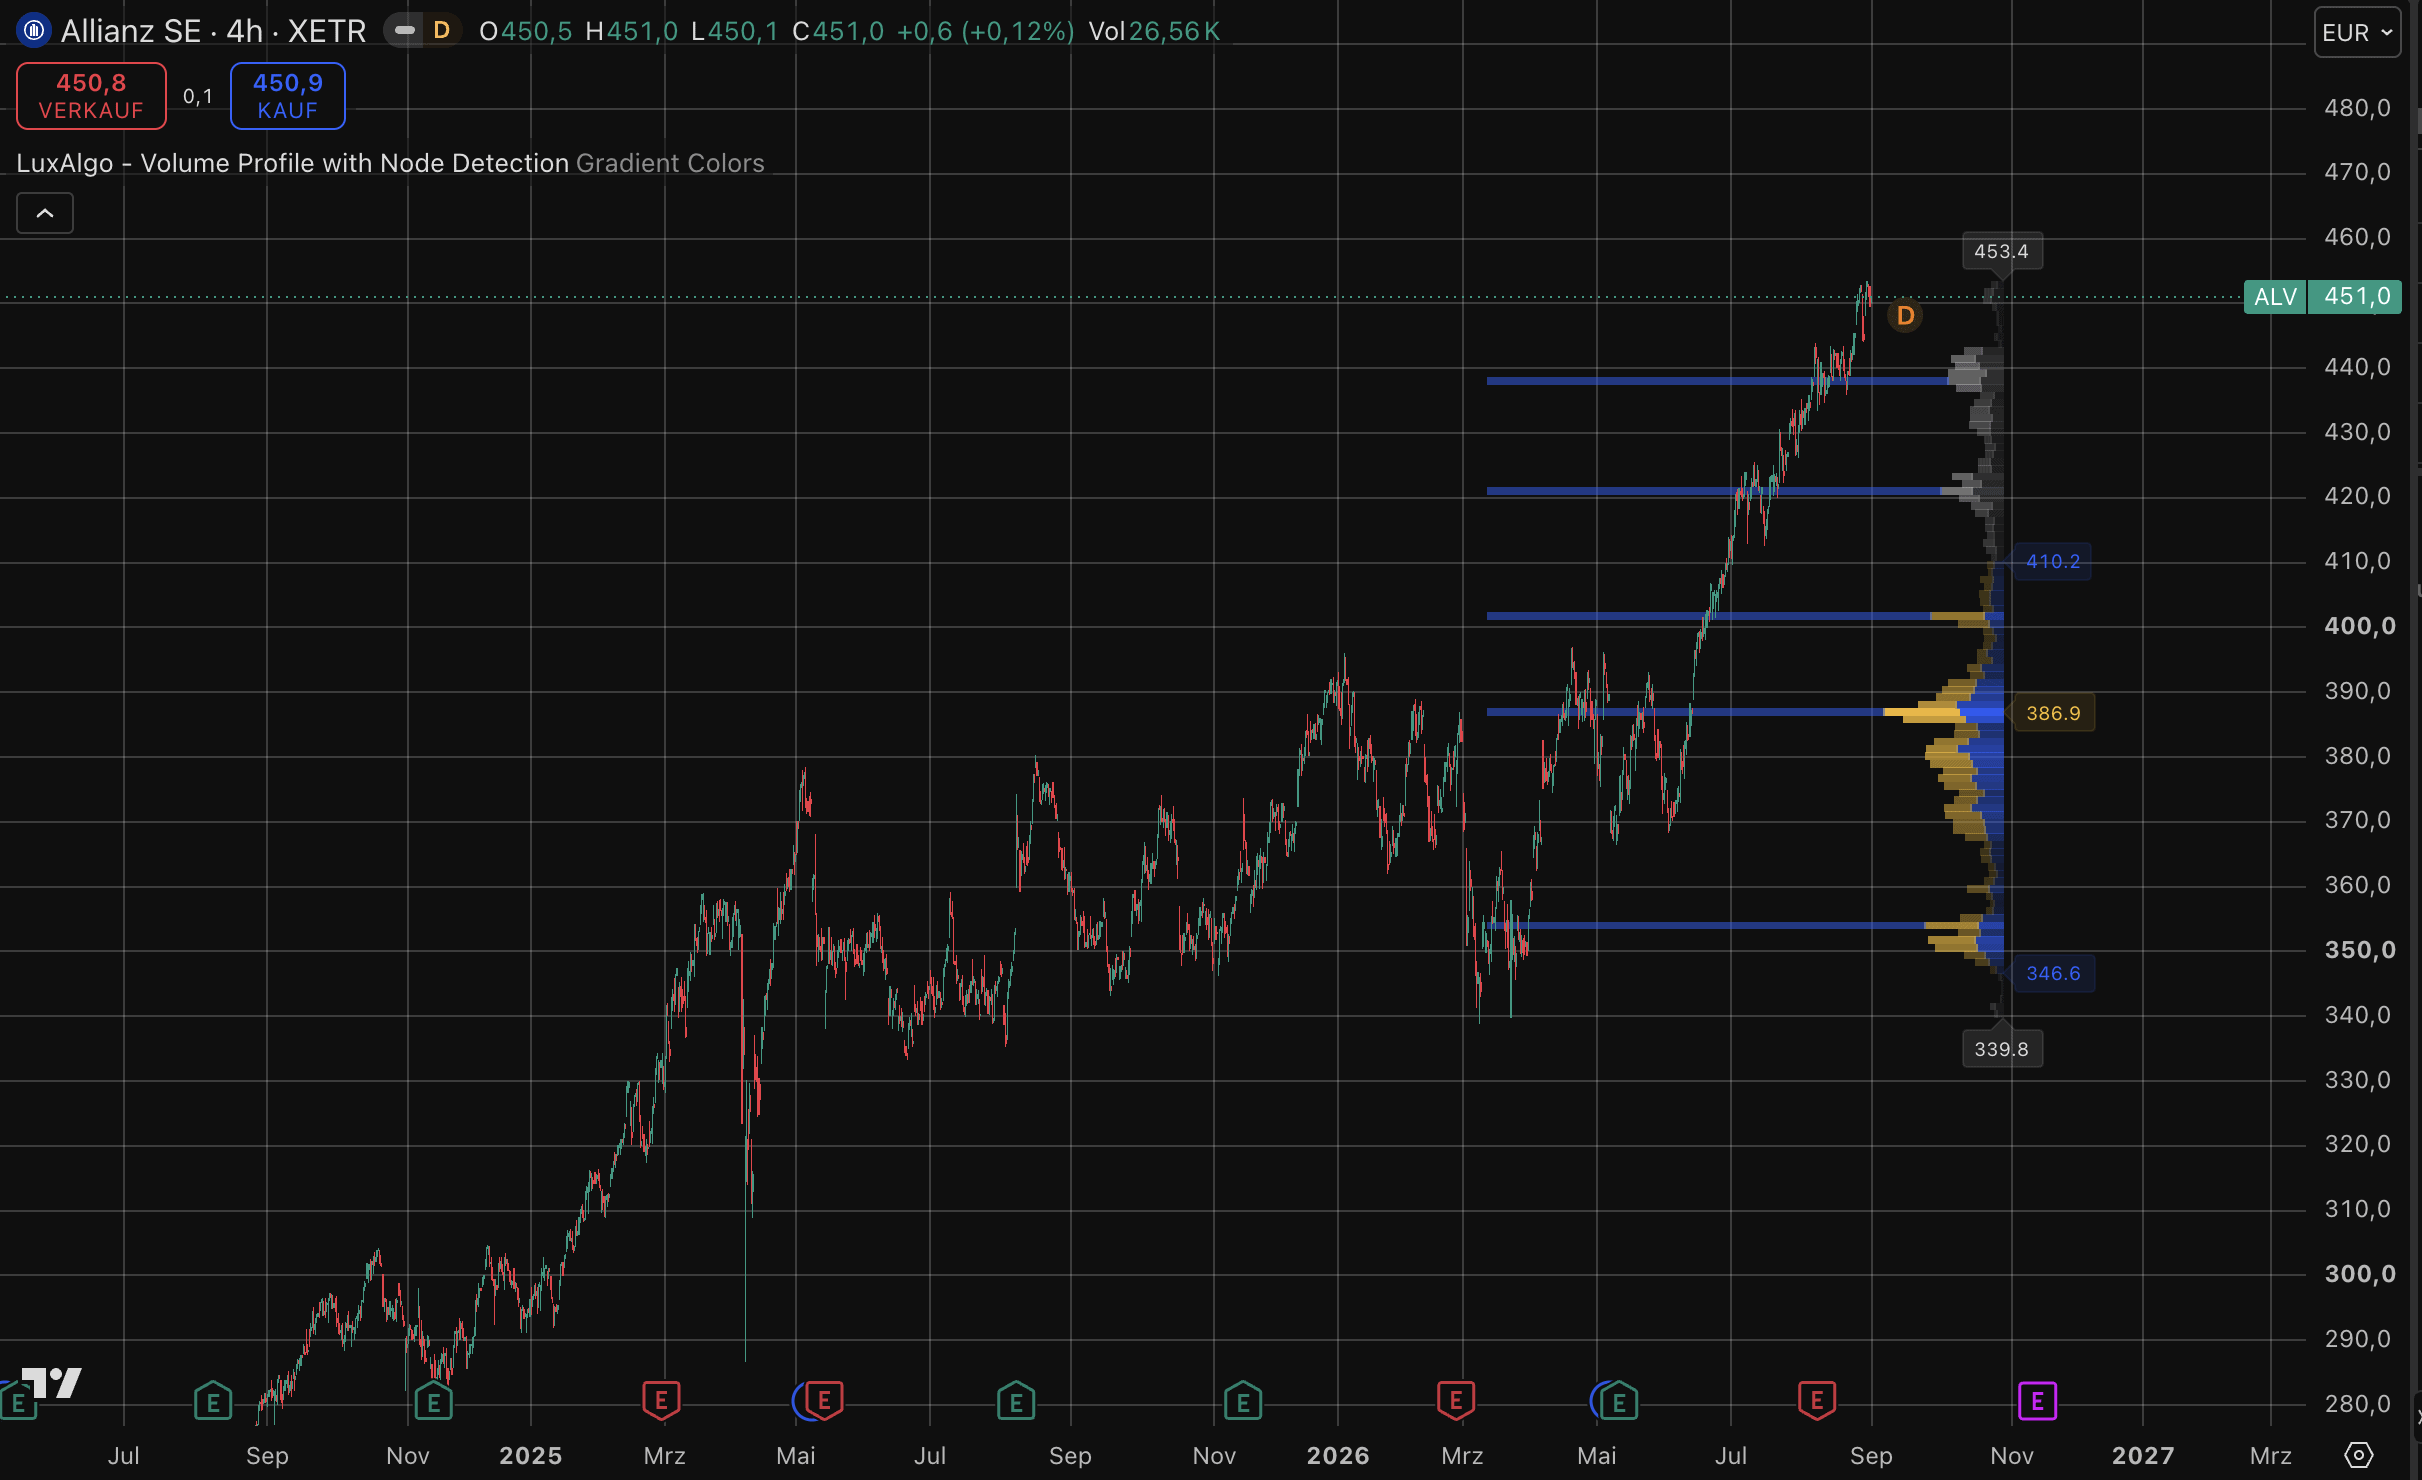Image resolution: width=2422 pixels, height=1480 pixels.
Task: Click the 450,8 VERKAUF sell button
Action: point(91,96)
